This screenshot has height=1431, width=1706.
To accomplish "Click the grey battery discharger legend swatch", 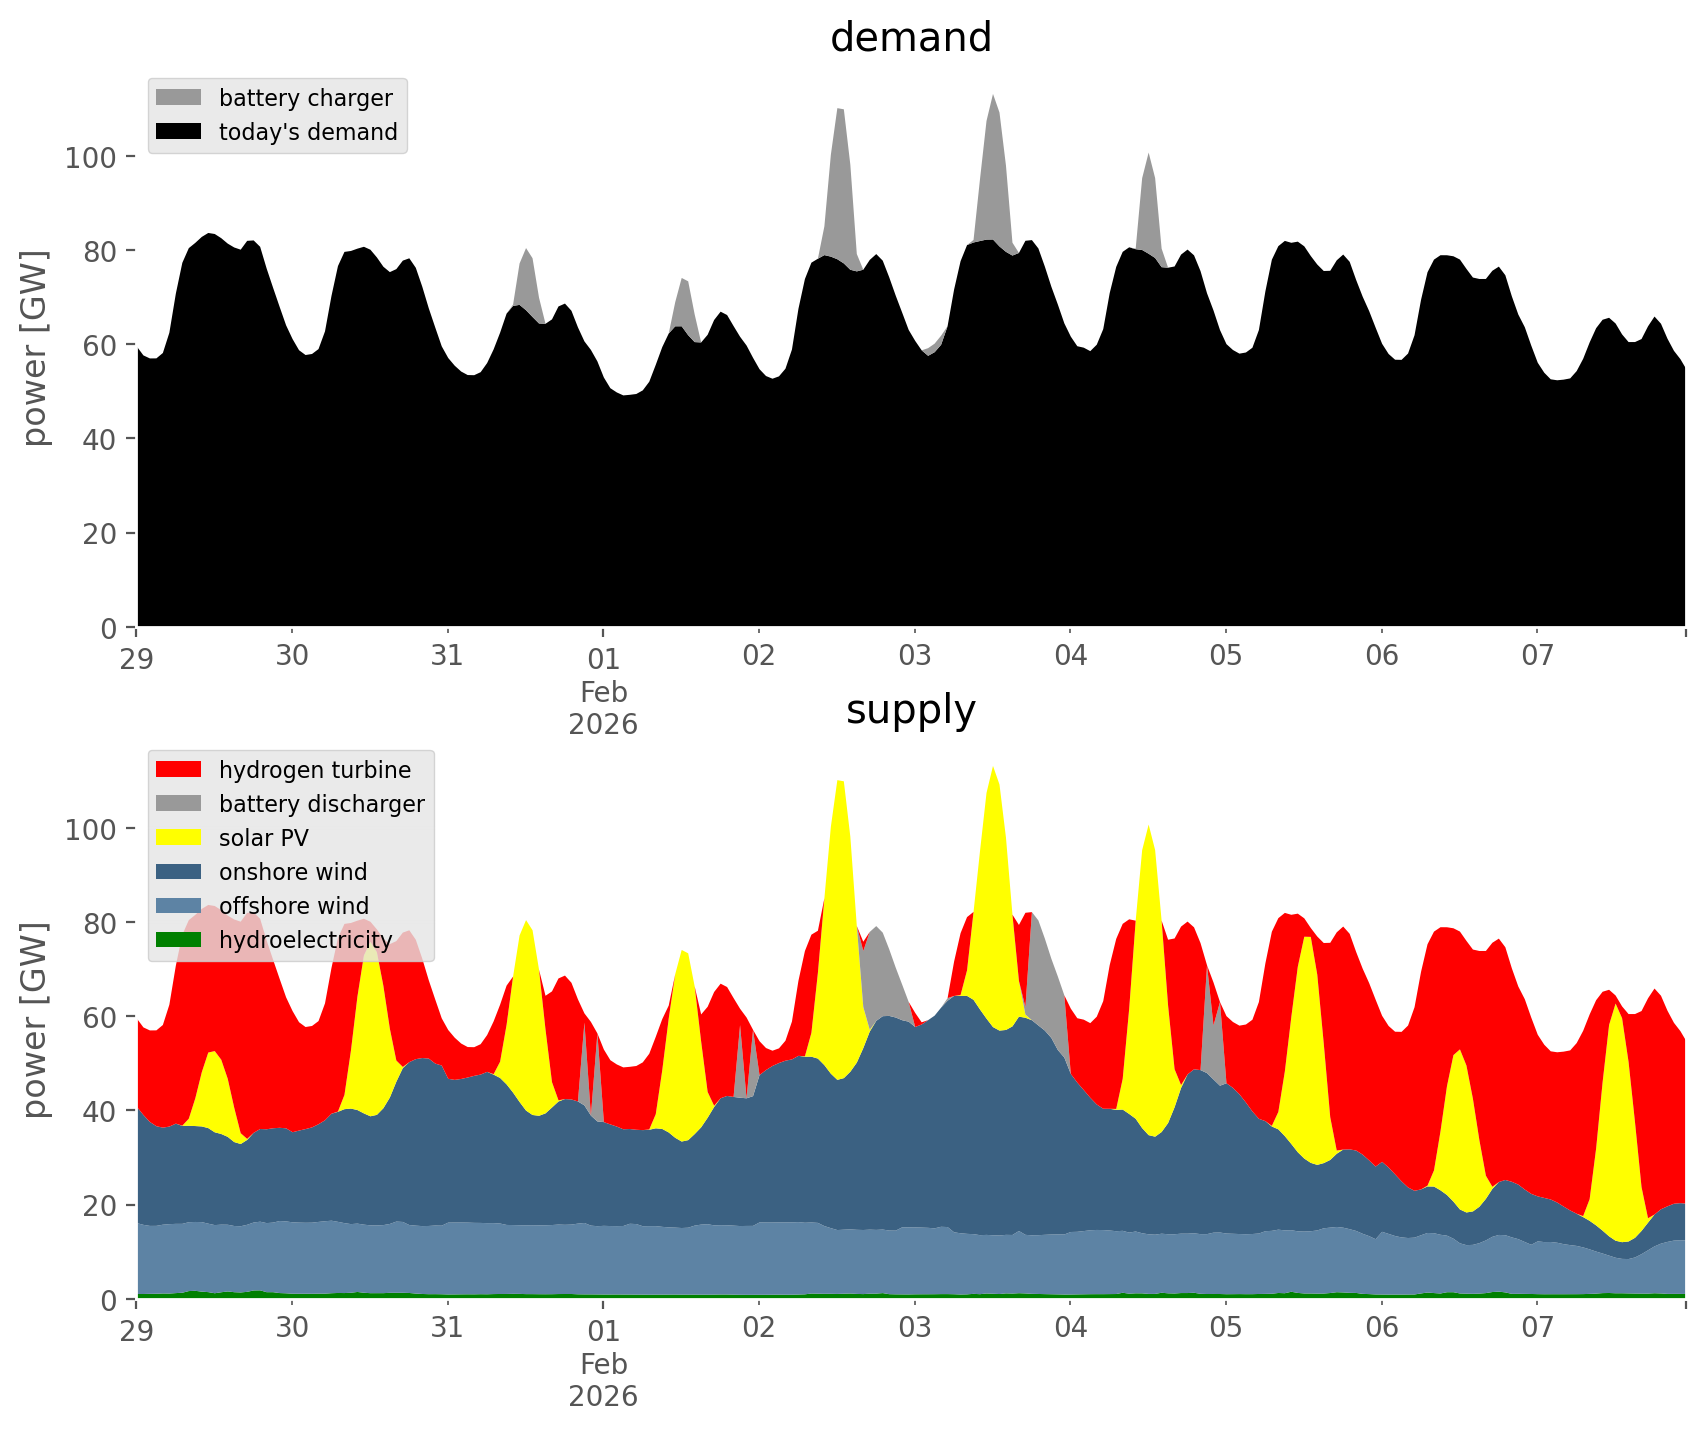I will pyautogui.click(x=179, y=804).
